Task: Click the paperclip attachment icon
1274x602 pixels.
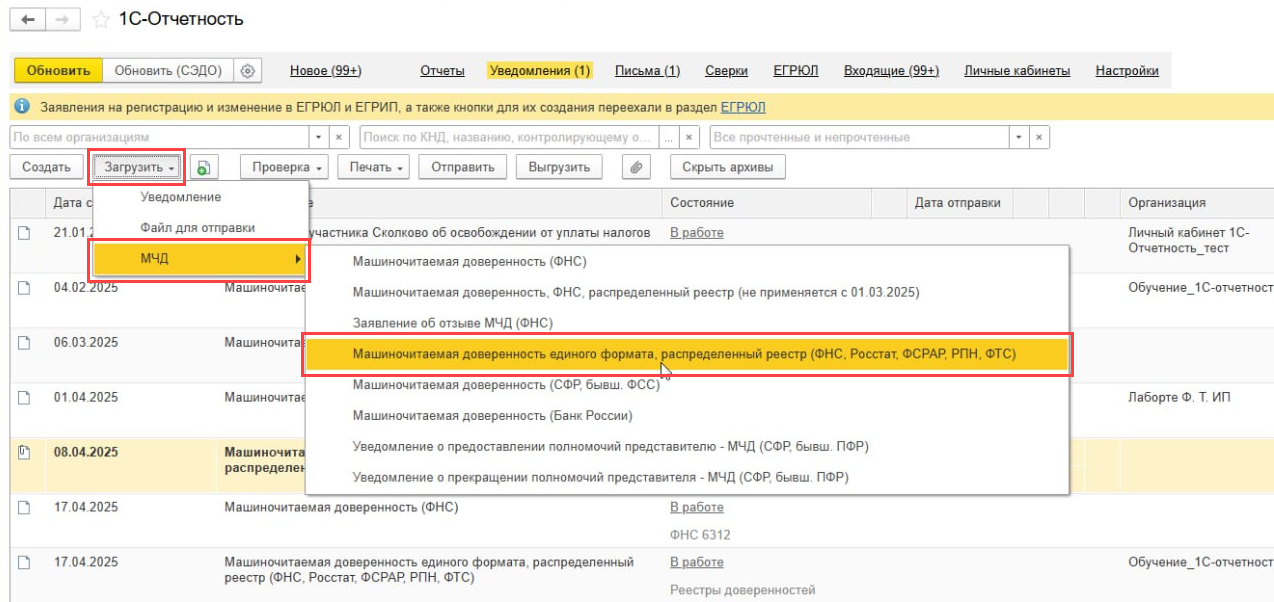Action: pos(636,168)
